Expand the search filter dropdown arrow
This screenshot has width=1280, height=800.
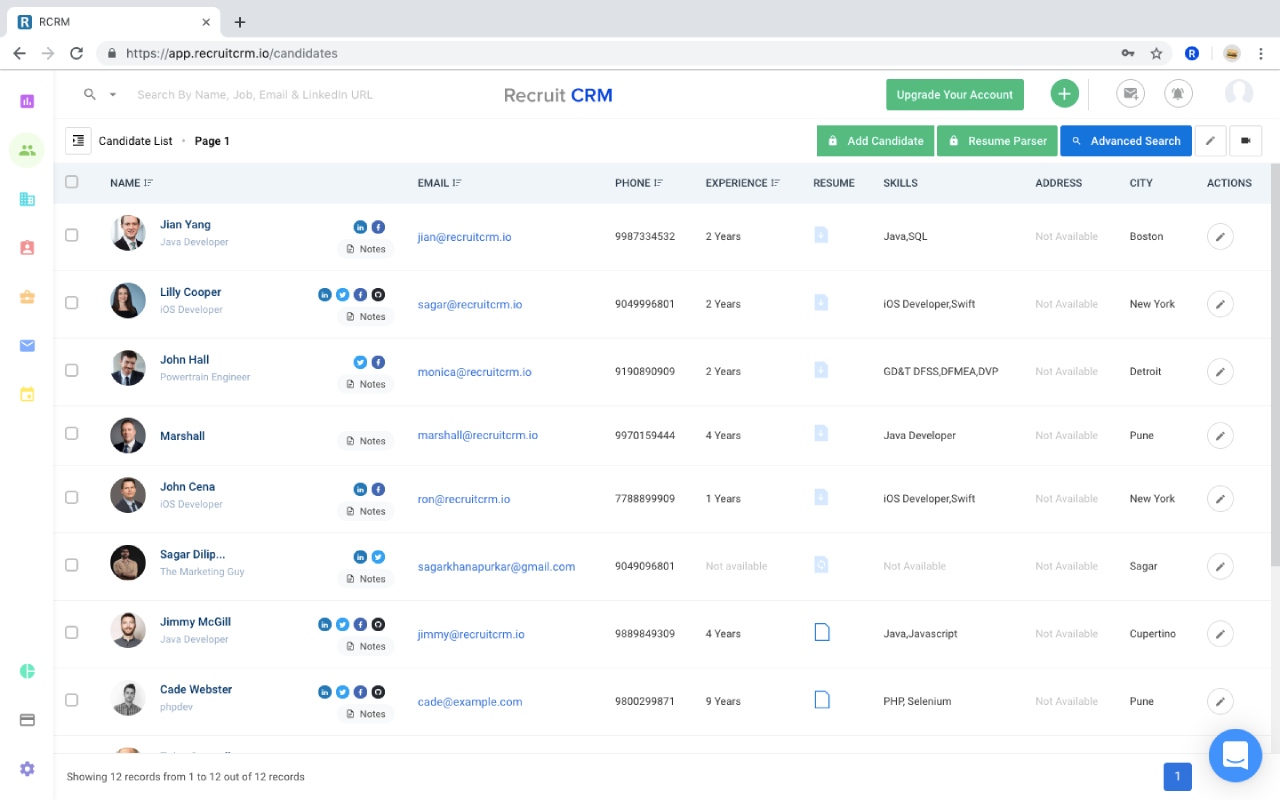tap(113, 95)
